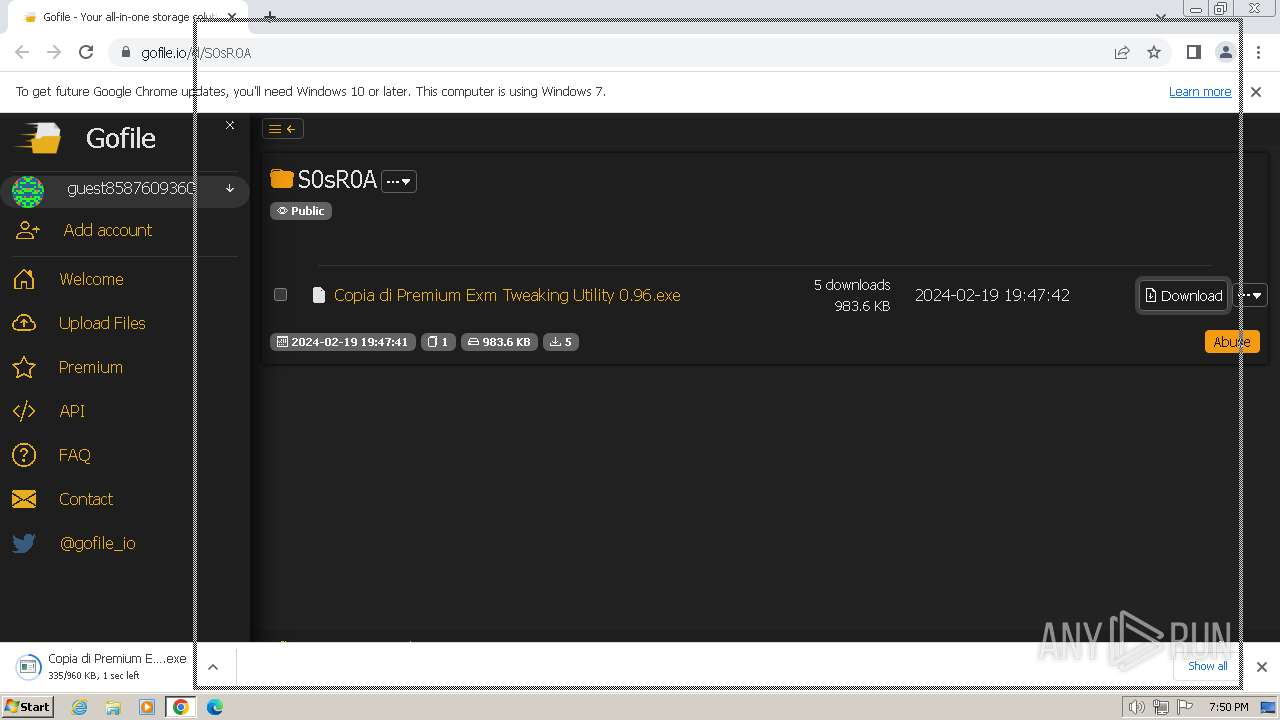Launch Microsoft Edge from taskbar
The width and height of the screenshot is (1280, 720).
[x=215, y=707]
